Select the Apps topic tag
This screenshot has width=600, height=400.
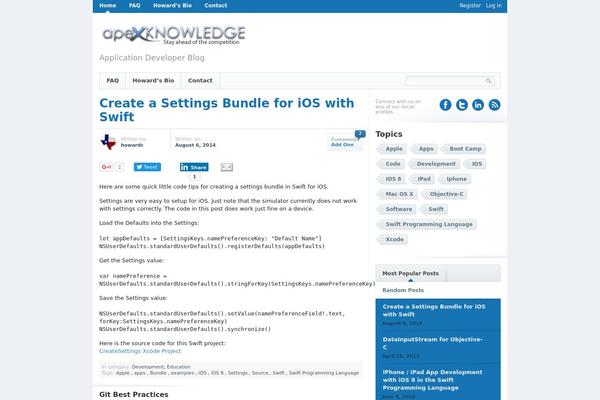(424, 149)
